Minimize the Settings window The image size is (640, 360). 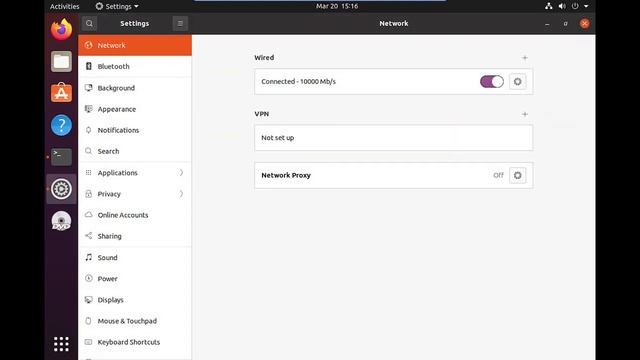pos(547,24)
